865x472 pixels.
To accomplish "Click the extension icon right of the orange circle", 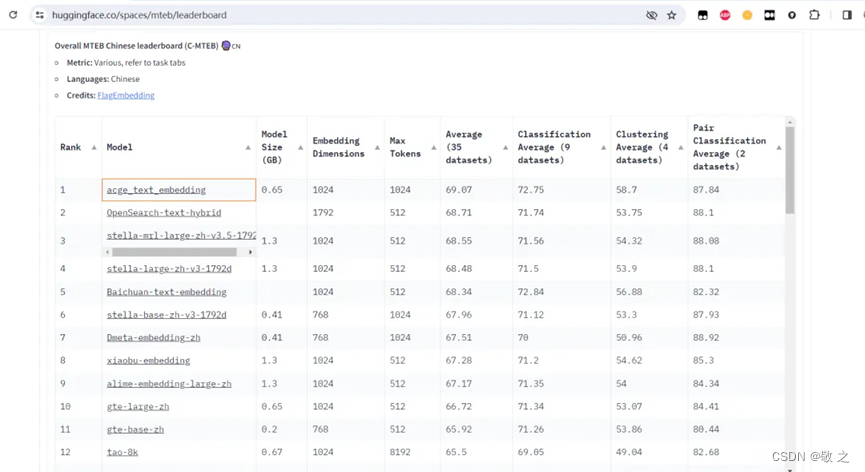I will coord(770,15).
